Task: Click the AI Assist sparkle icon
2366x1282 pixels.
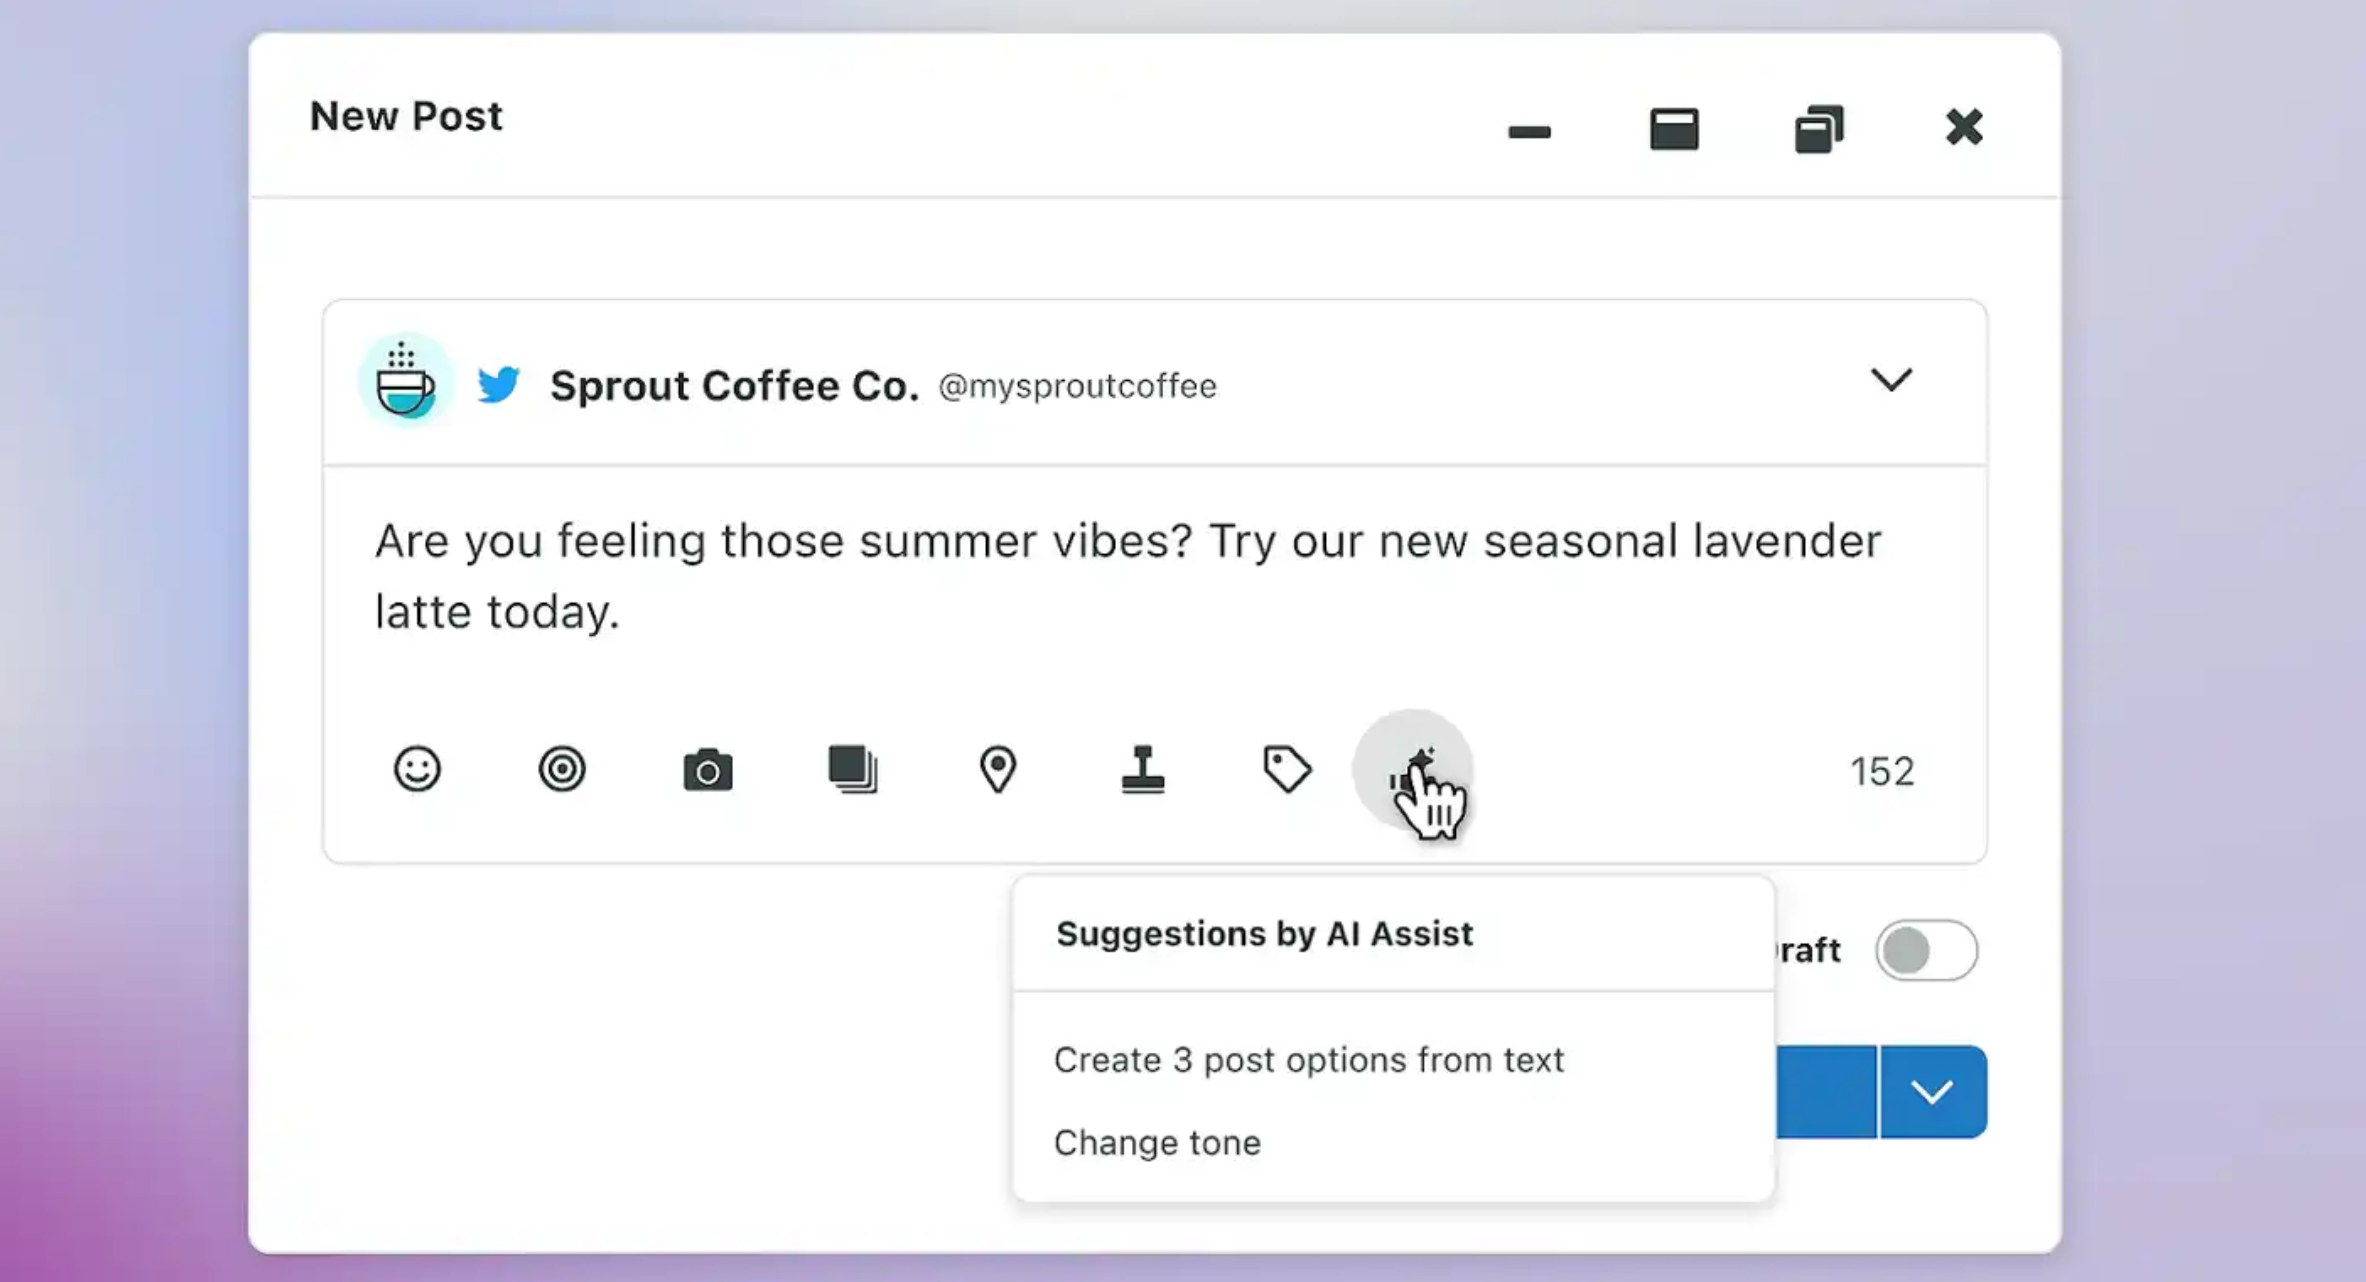Action: pos(1413,769)
